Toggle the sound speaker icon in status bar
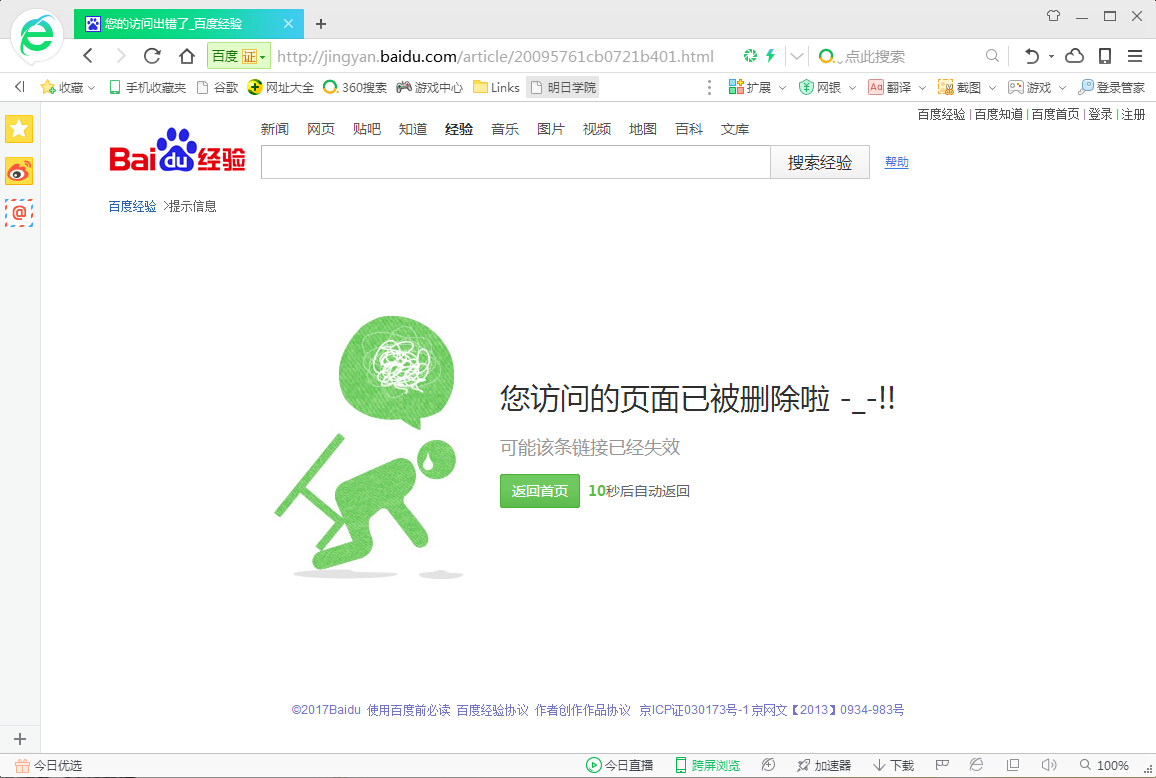The image size is (1156, 778). point(1048,765)
